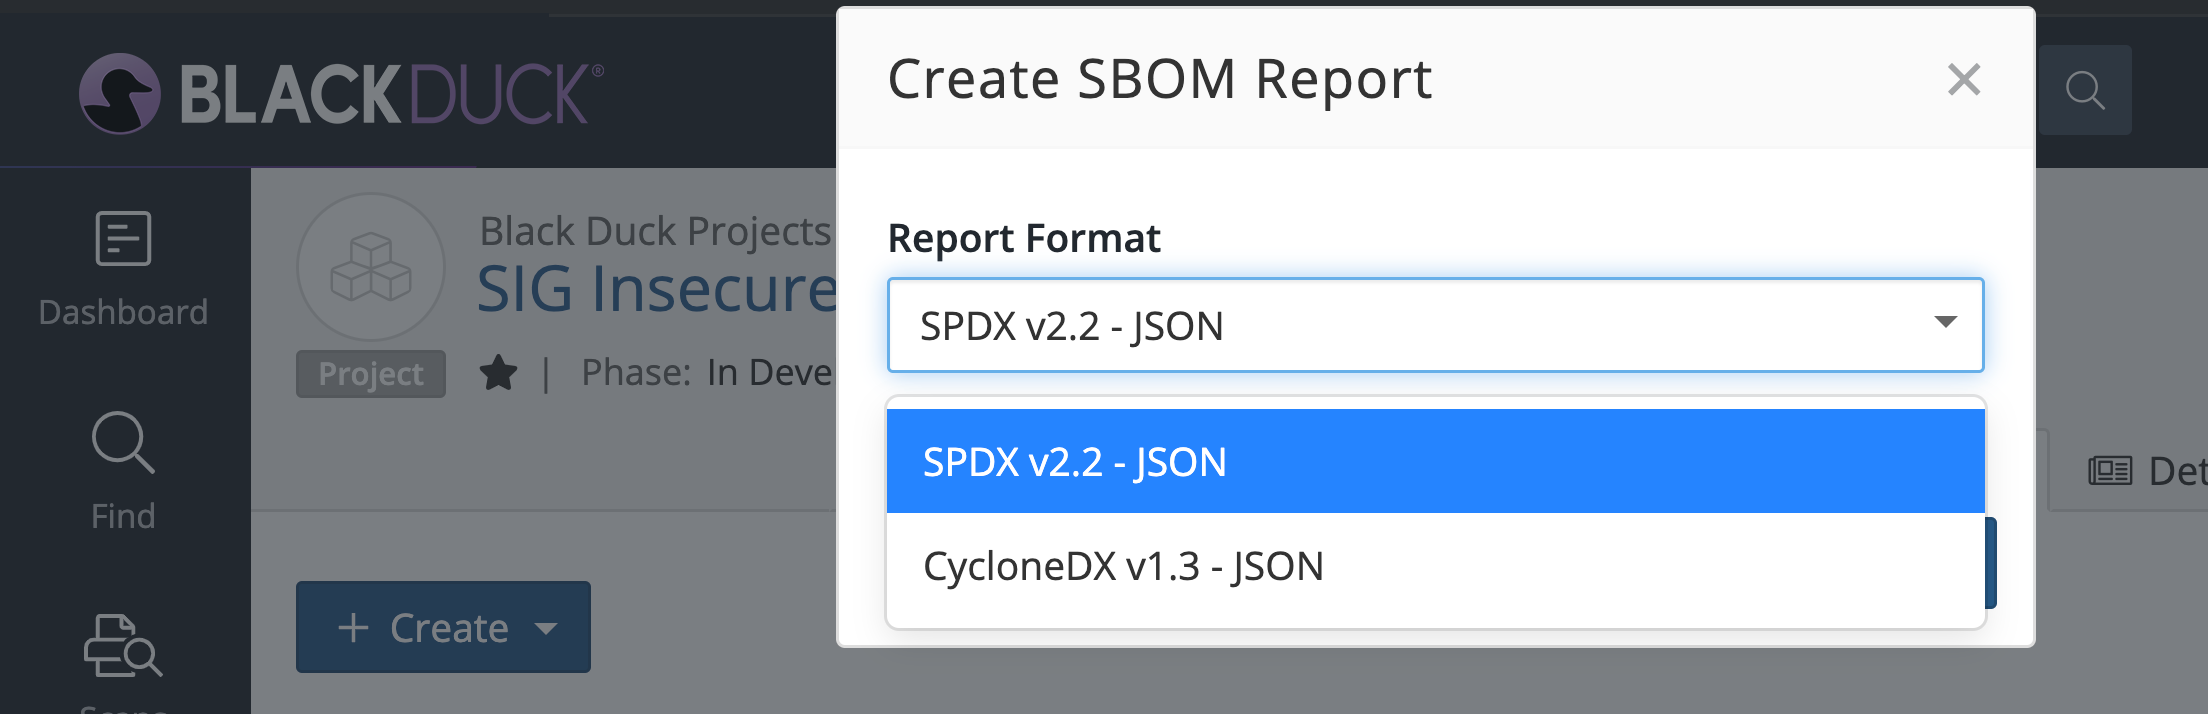Image resolution: width=2208 pixels, height=714 pixels.
Task: Open the Scans section in sidebar
Action: point(122,650)
